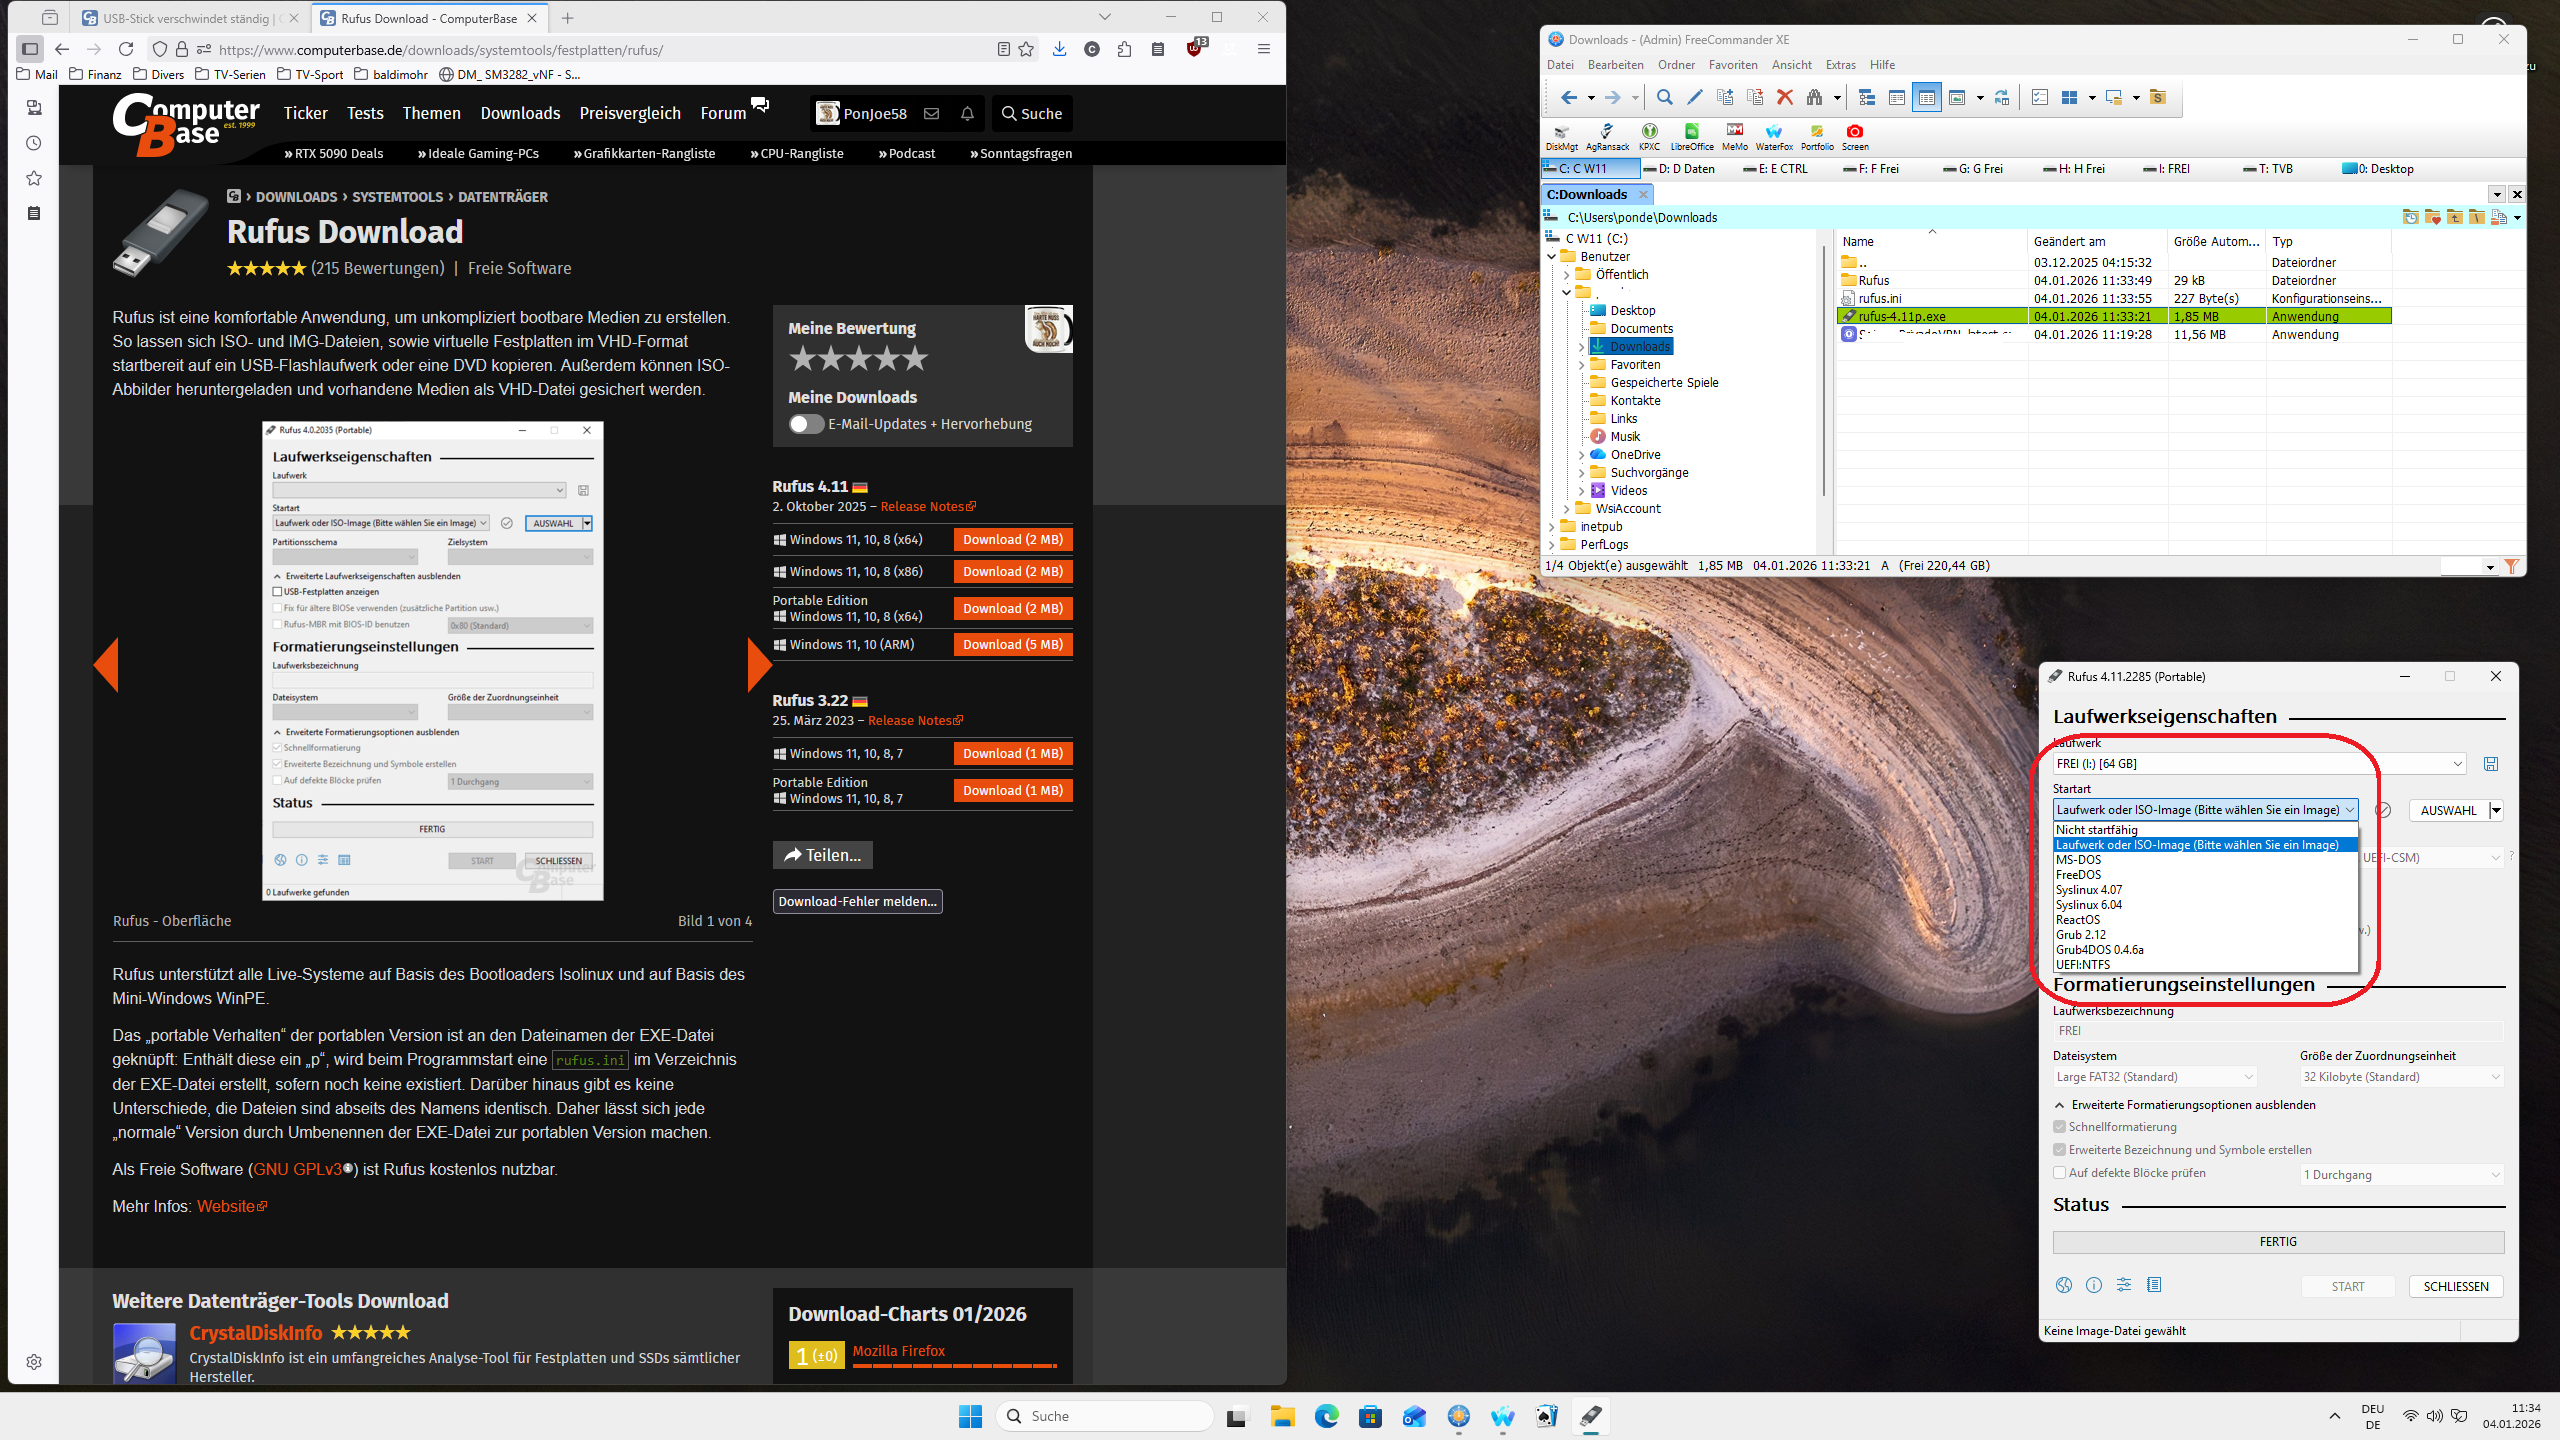Open Rufus settings sliders icon
Image resolution: width=2560 pixels, height=1440 pixels.
click(x=2124, y=1285)
